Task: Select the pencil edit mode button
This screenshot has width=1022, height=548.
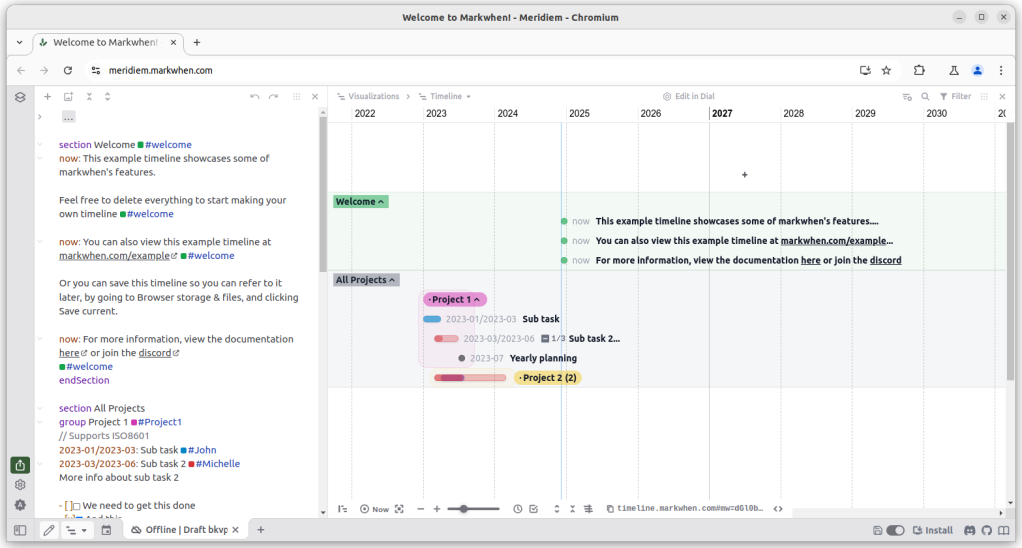Action: [49, 530]
